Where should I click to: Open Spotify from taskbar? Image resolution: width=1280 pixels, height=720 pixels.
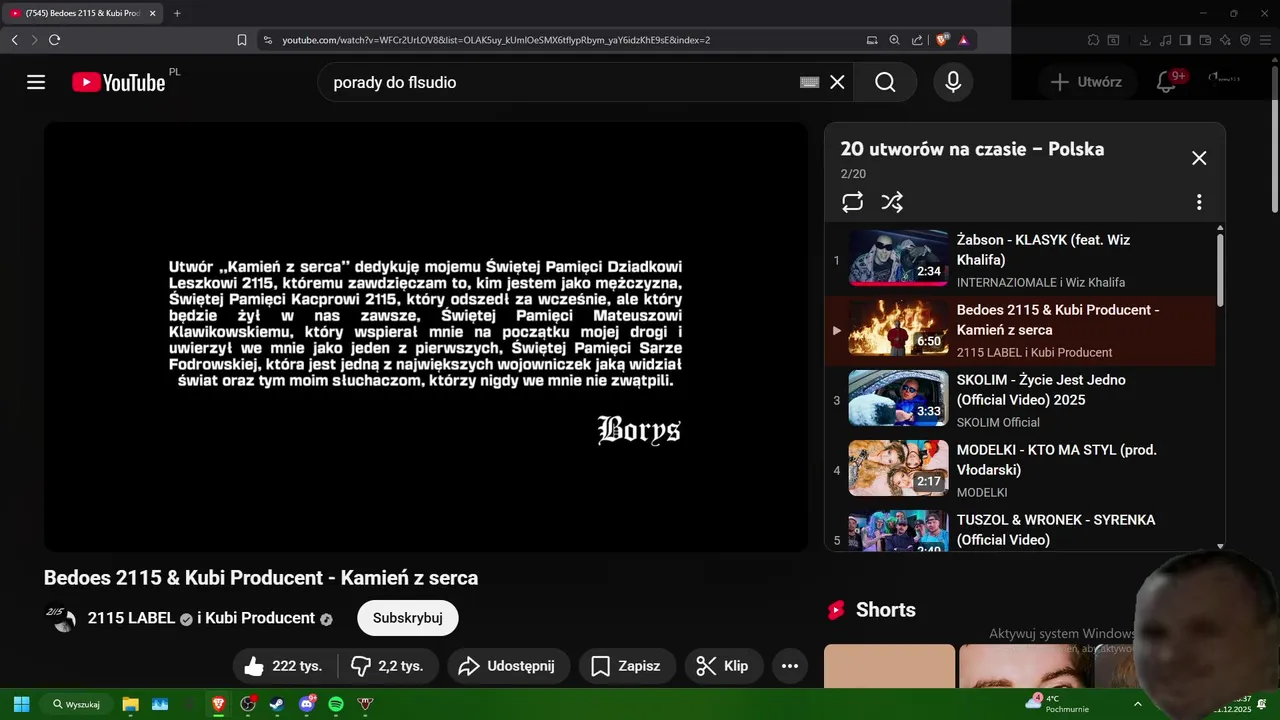tap(336, 704)
